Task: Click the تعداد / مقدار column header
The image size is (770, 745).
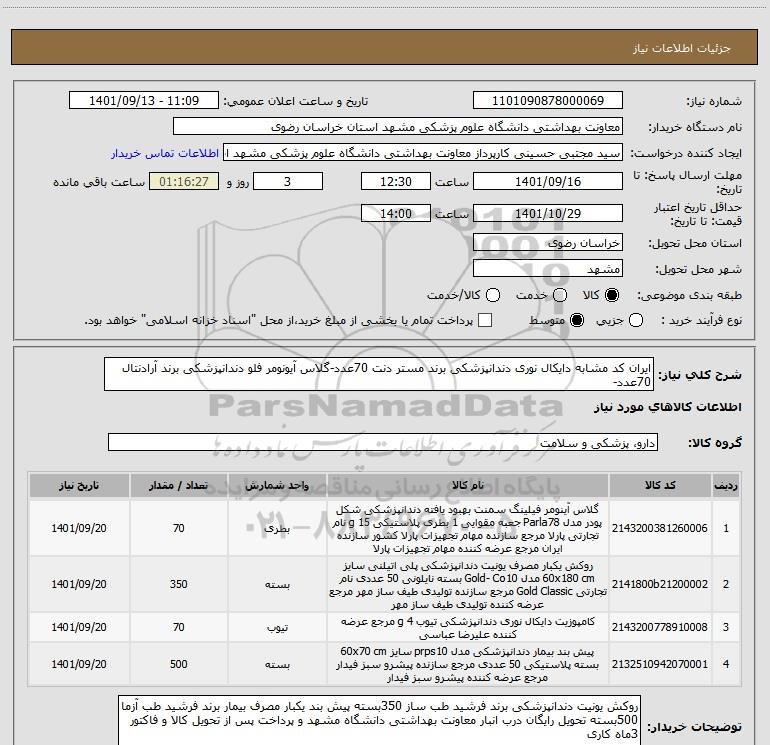Action: point(179,485)
